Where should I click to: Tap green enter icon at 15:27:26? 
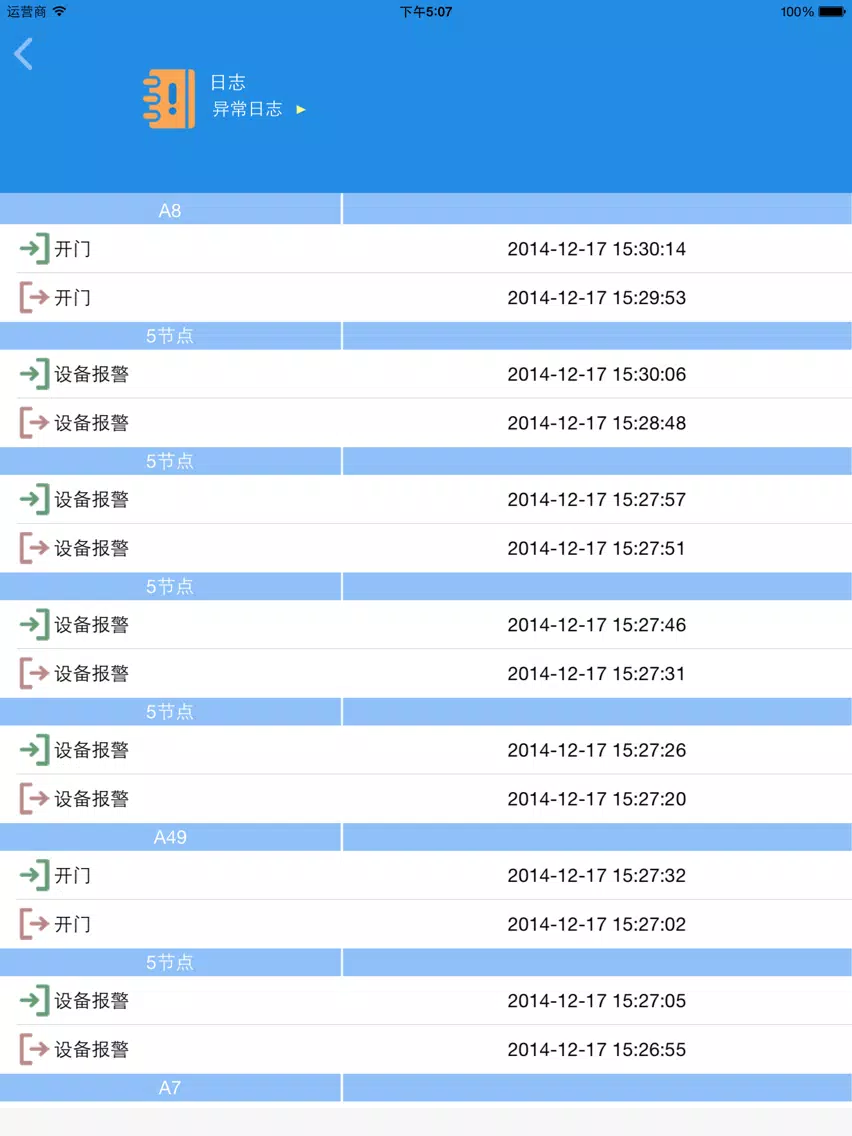[x=34, y=750]
